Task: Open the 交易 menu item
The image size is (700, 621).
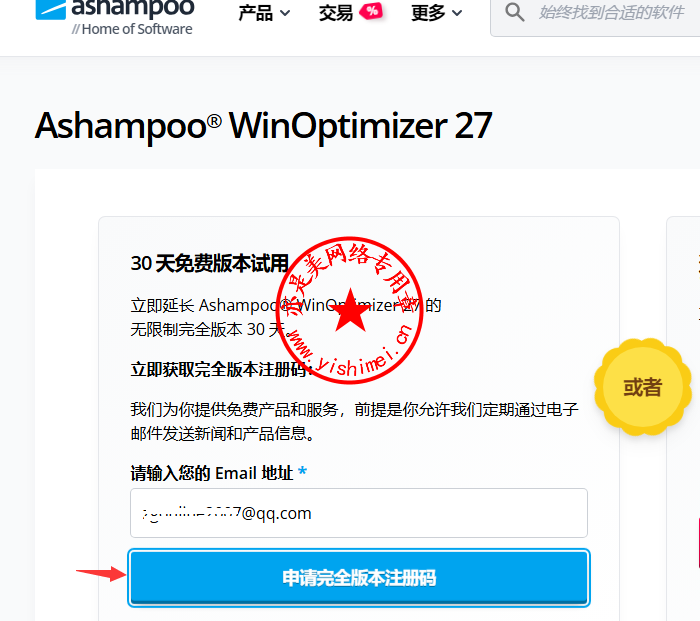Action: coord(336,13)
